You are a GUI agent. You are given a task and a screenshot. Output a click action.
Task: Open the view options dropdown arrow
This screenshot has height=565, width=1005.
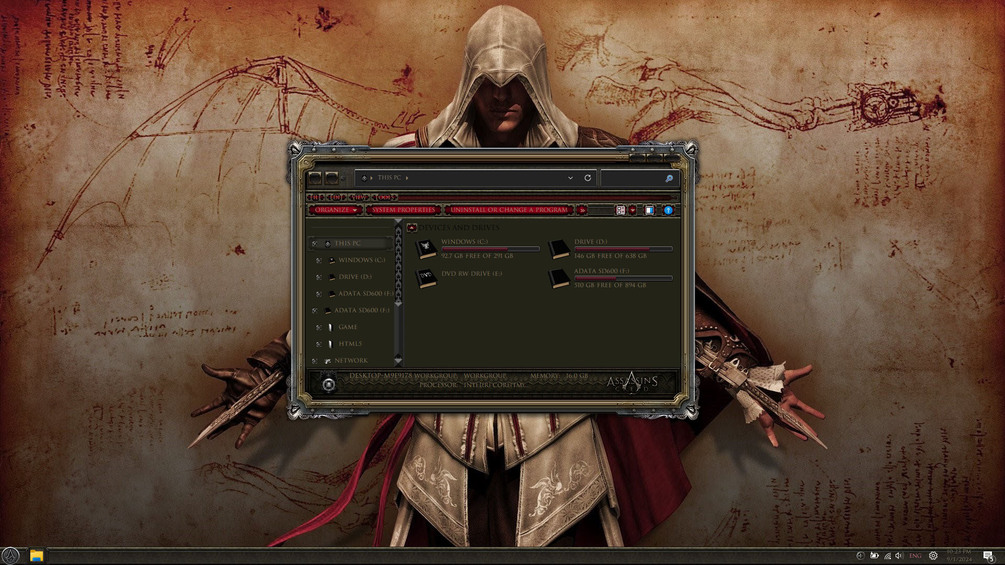click(x=633, y=210)
